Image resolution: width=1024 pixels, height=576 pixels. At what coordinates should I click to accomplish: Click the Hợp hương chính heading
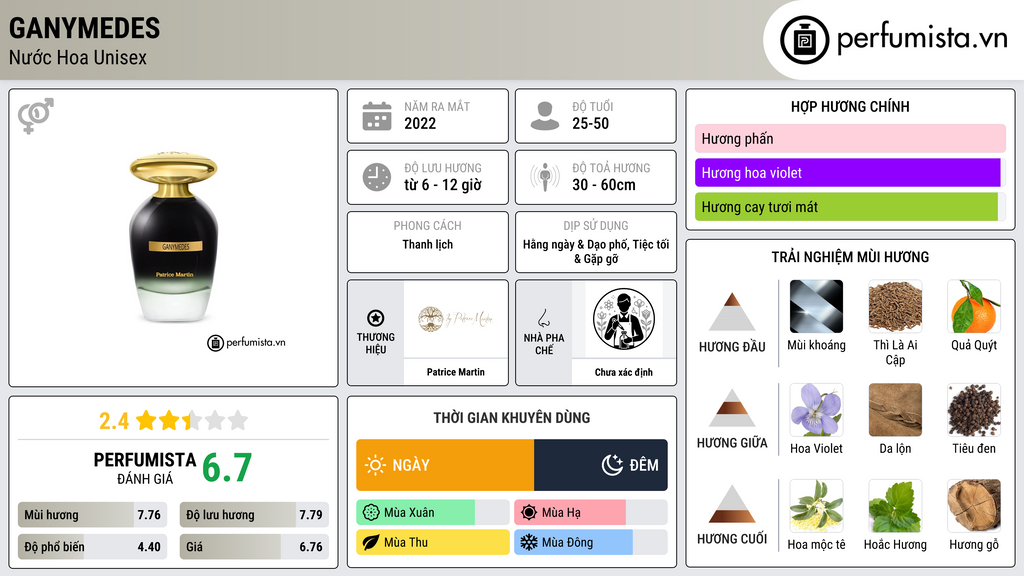coord(850,106)
